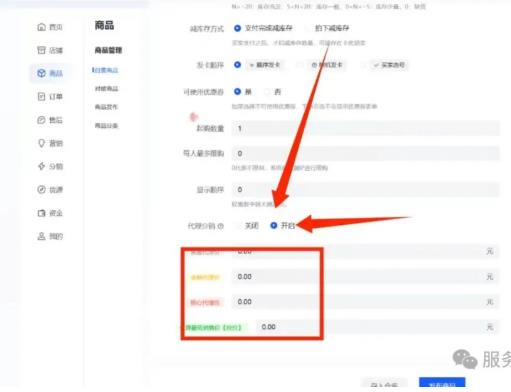The height and width of the screenshot is (392, 511).
Task: Open the store (店铺) sidebar icon
Action: [41, 50]
